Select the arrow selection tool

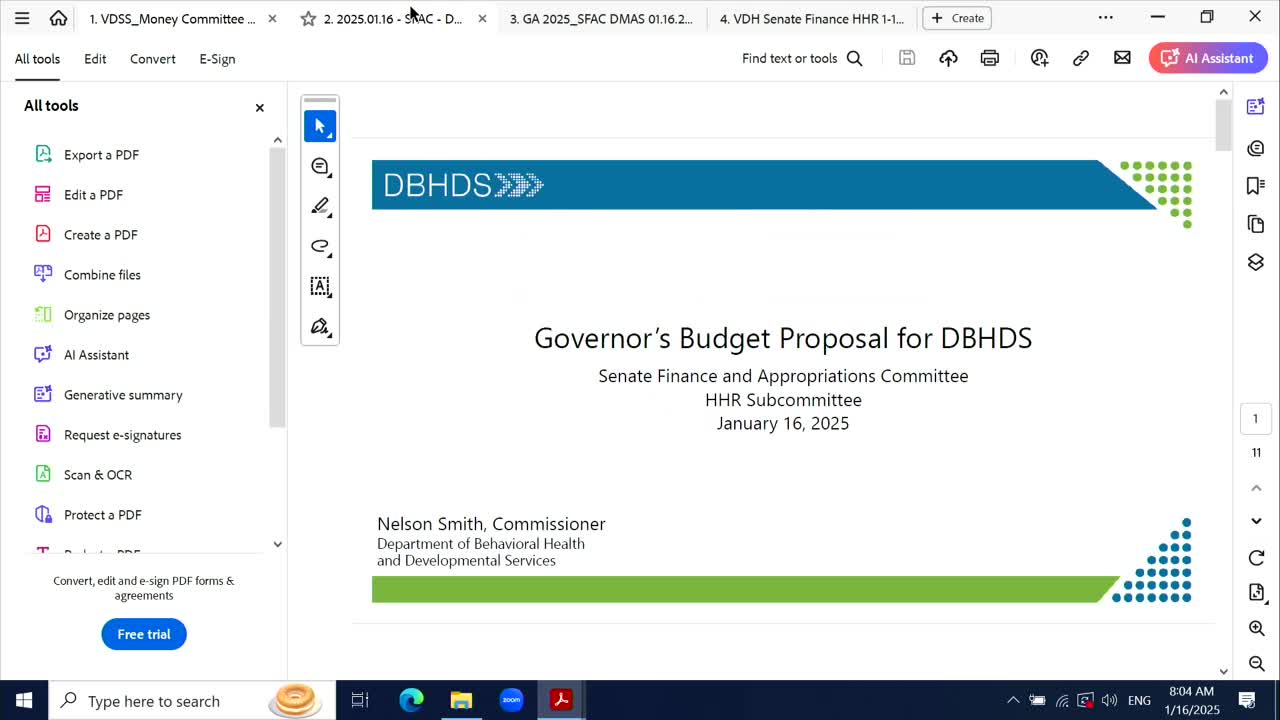pos(320,126)
